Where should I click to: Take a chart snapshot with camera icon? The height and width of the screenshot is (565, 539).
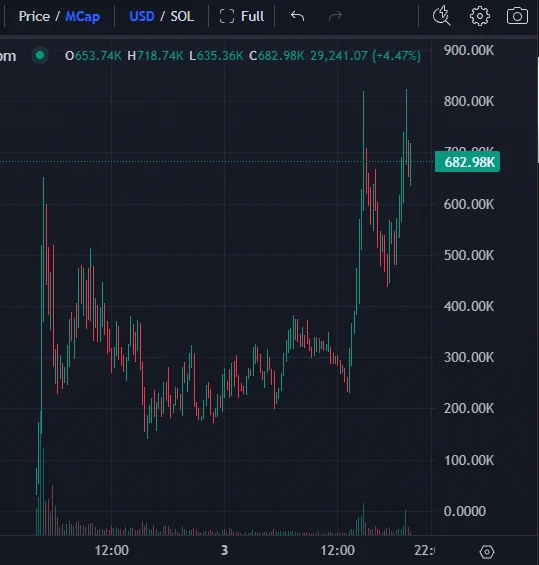tap(517, 16)
